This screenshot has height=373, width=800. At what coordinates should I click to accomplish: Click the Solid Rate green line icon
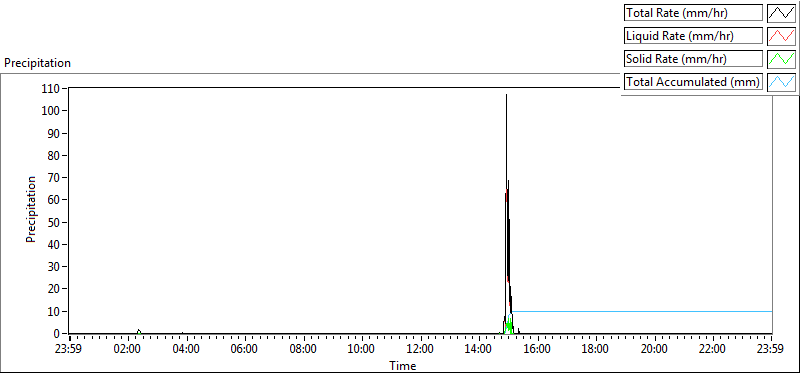781,59
